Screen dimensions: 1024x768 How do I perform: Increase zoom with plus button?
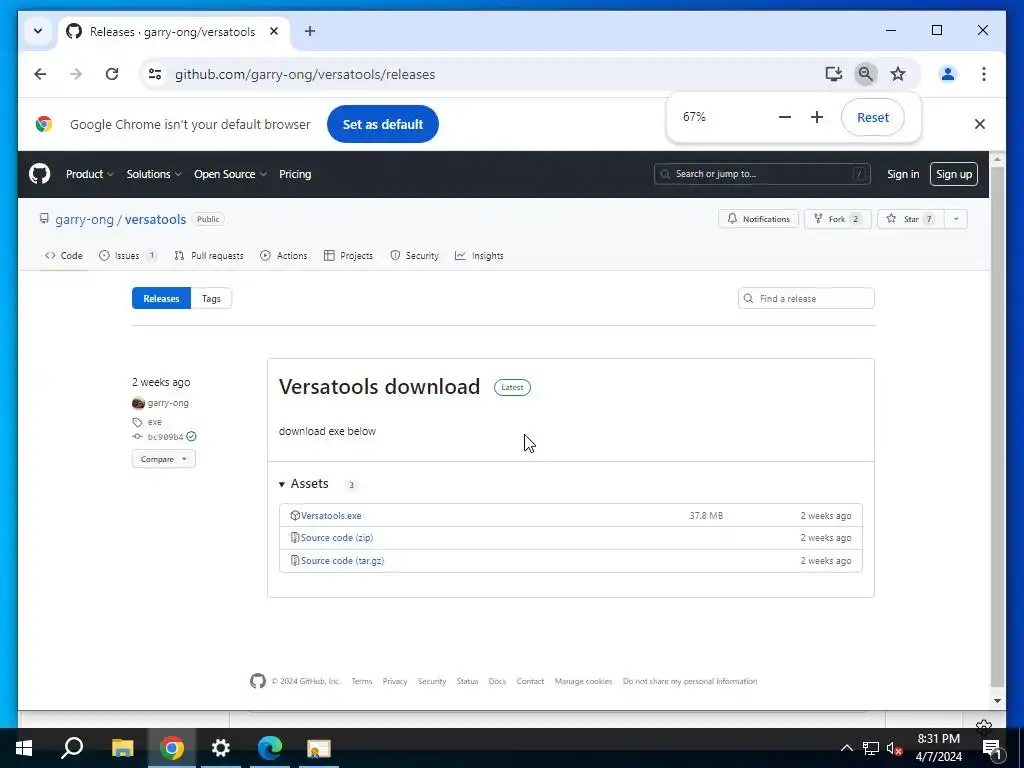pos(817,117)
